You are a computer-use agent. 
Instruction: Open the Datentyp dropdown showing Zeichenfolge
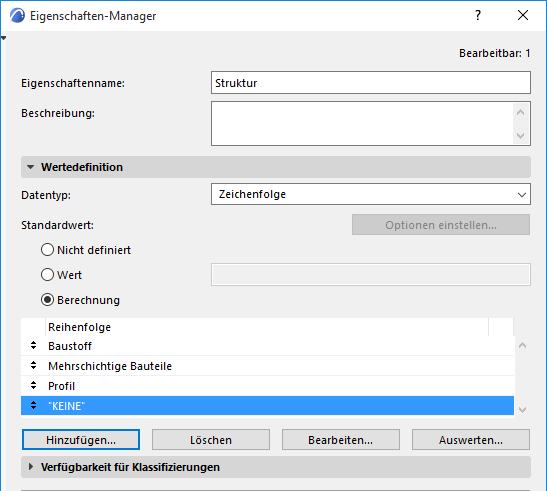click(371, 194)
